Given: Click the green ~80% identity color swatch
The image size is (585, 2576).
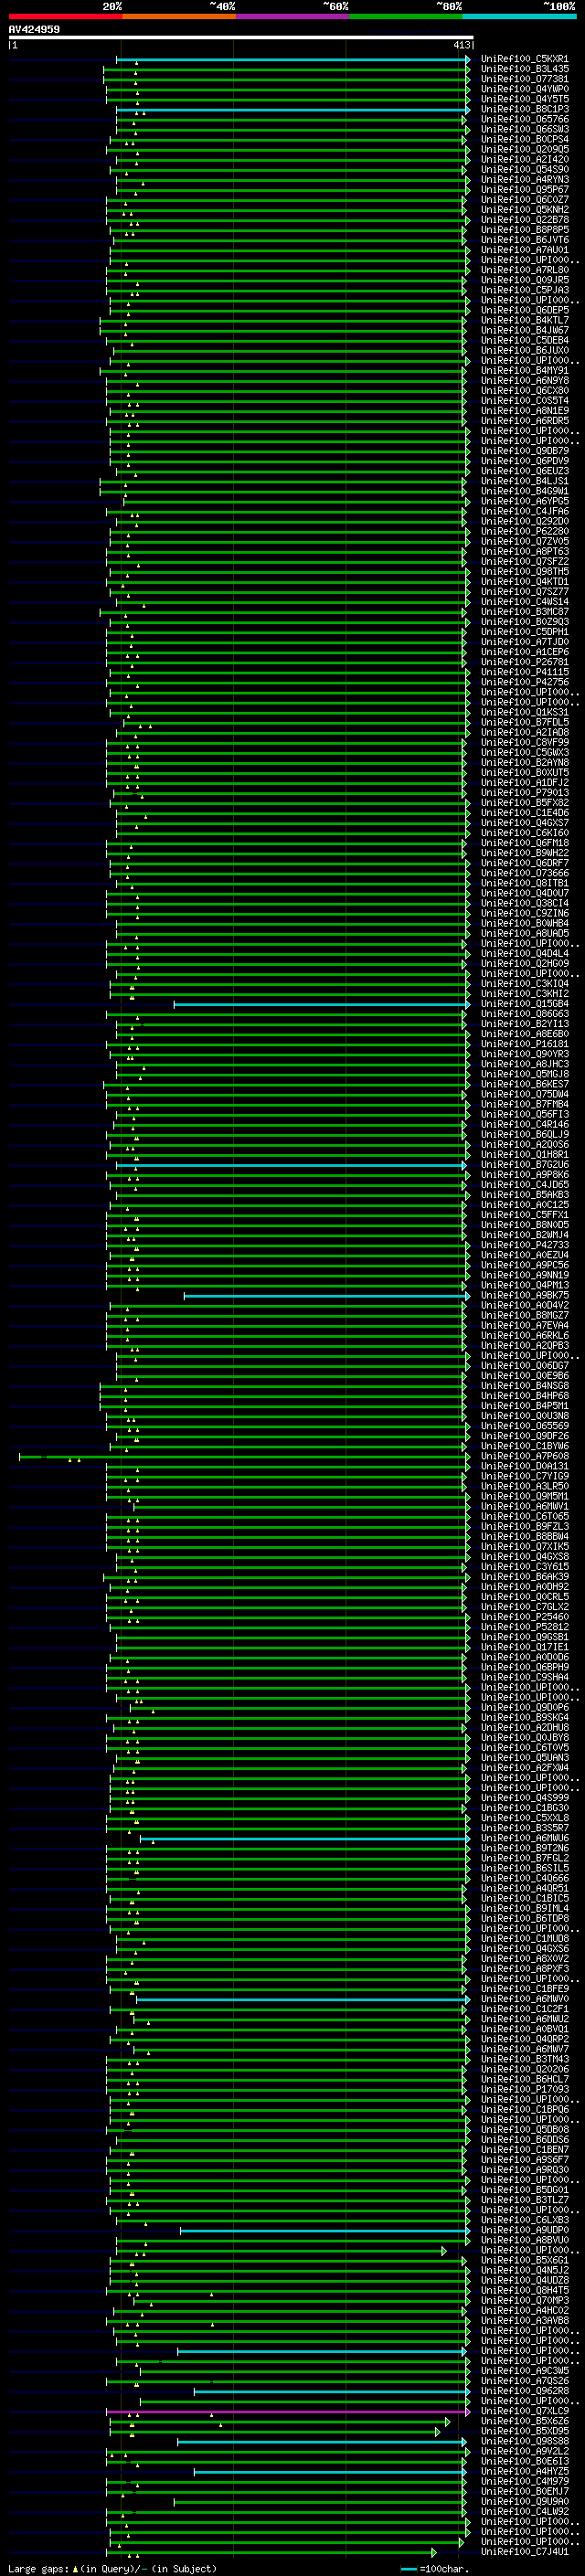Looking at the screenshot, I should (405, 16).
